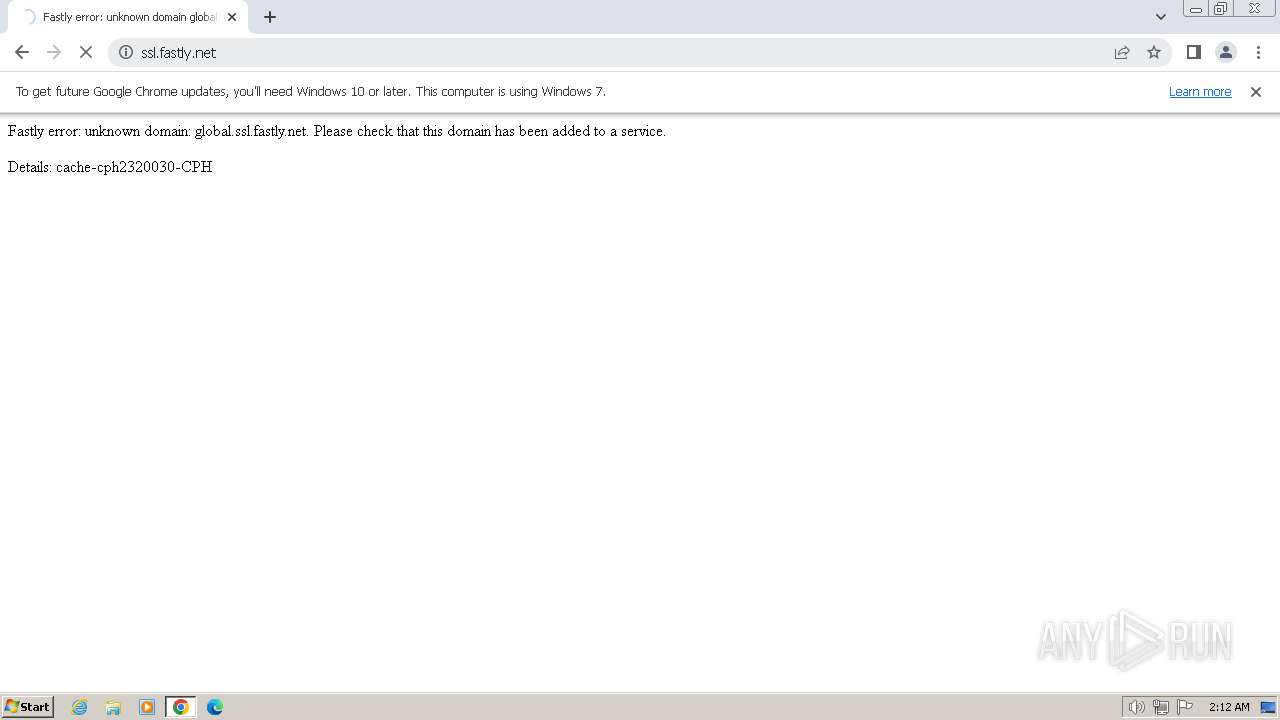Screen dimensions: 1280x720
Task: Open the Windows Start menu
Action: 27,707
